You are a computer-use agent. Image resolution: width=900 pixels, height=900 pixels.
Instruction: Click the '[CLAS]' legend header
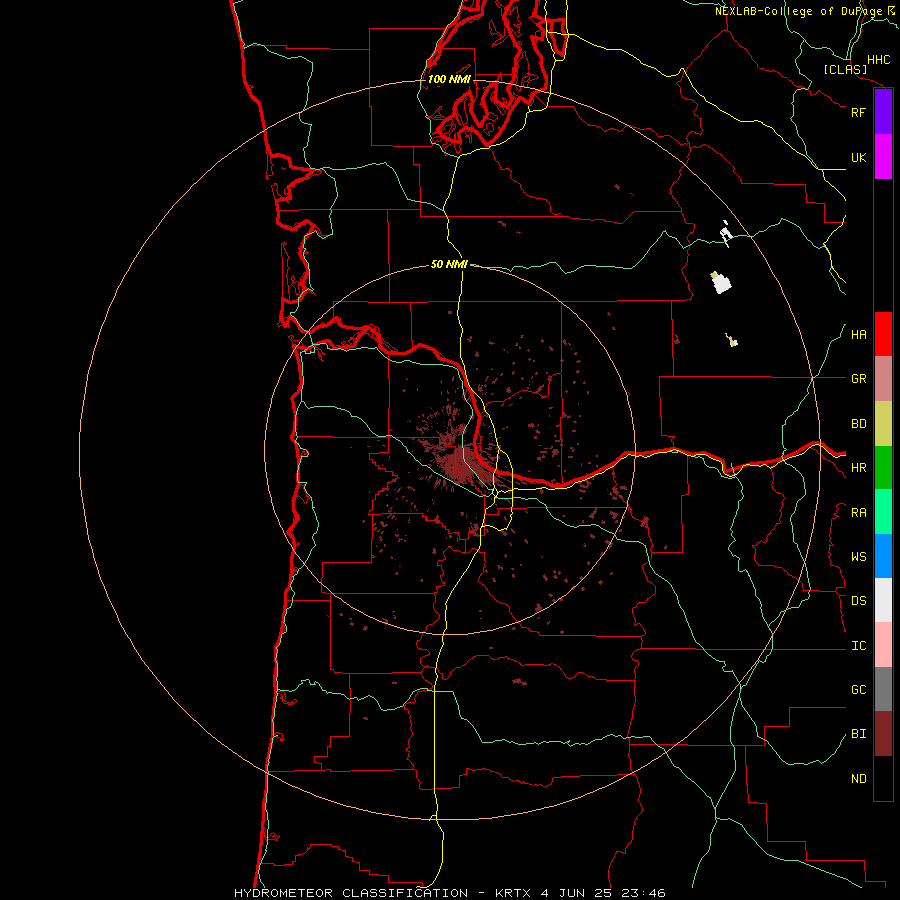845,69
